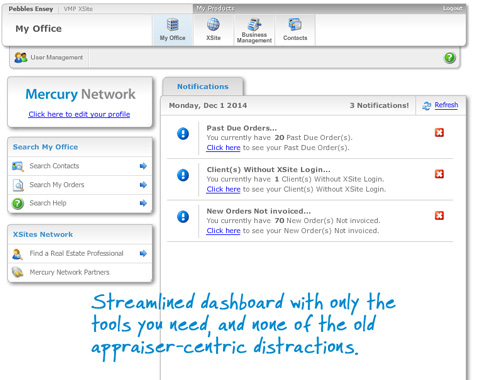Screen dimensions: 500x380
Task: Click the arrow next to Search Contacts
Action: (143, 166)
